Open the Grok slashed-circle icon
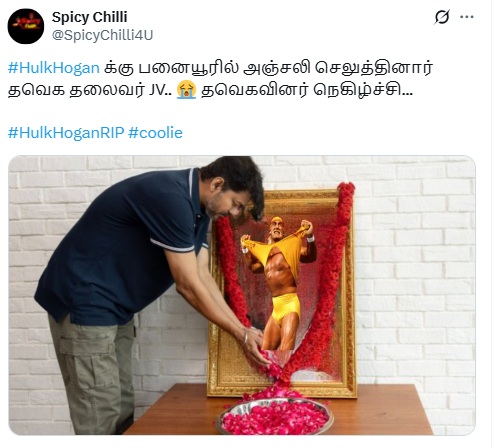This screenshot has height=448, width=492. coord(442,17)
